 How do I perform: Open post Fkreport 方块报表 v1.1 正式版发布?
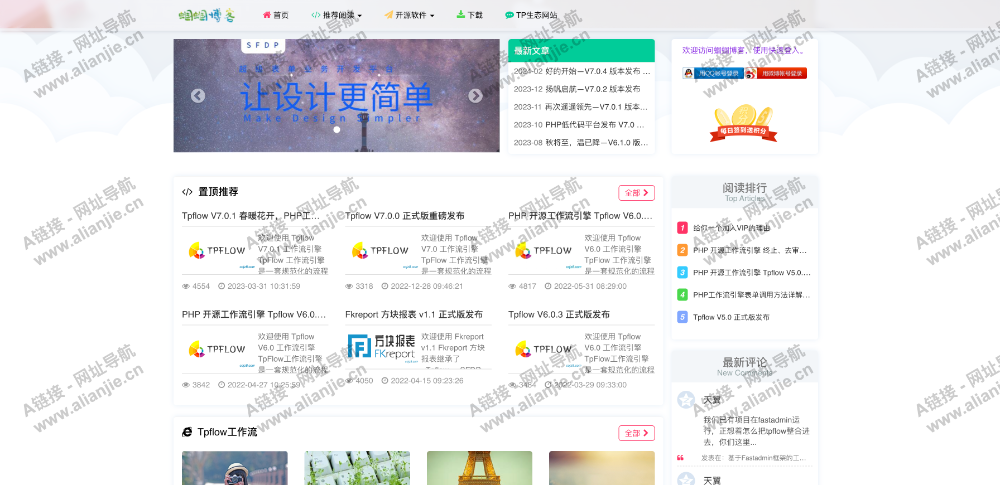click(414, 315)
